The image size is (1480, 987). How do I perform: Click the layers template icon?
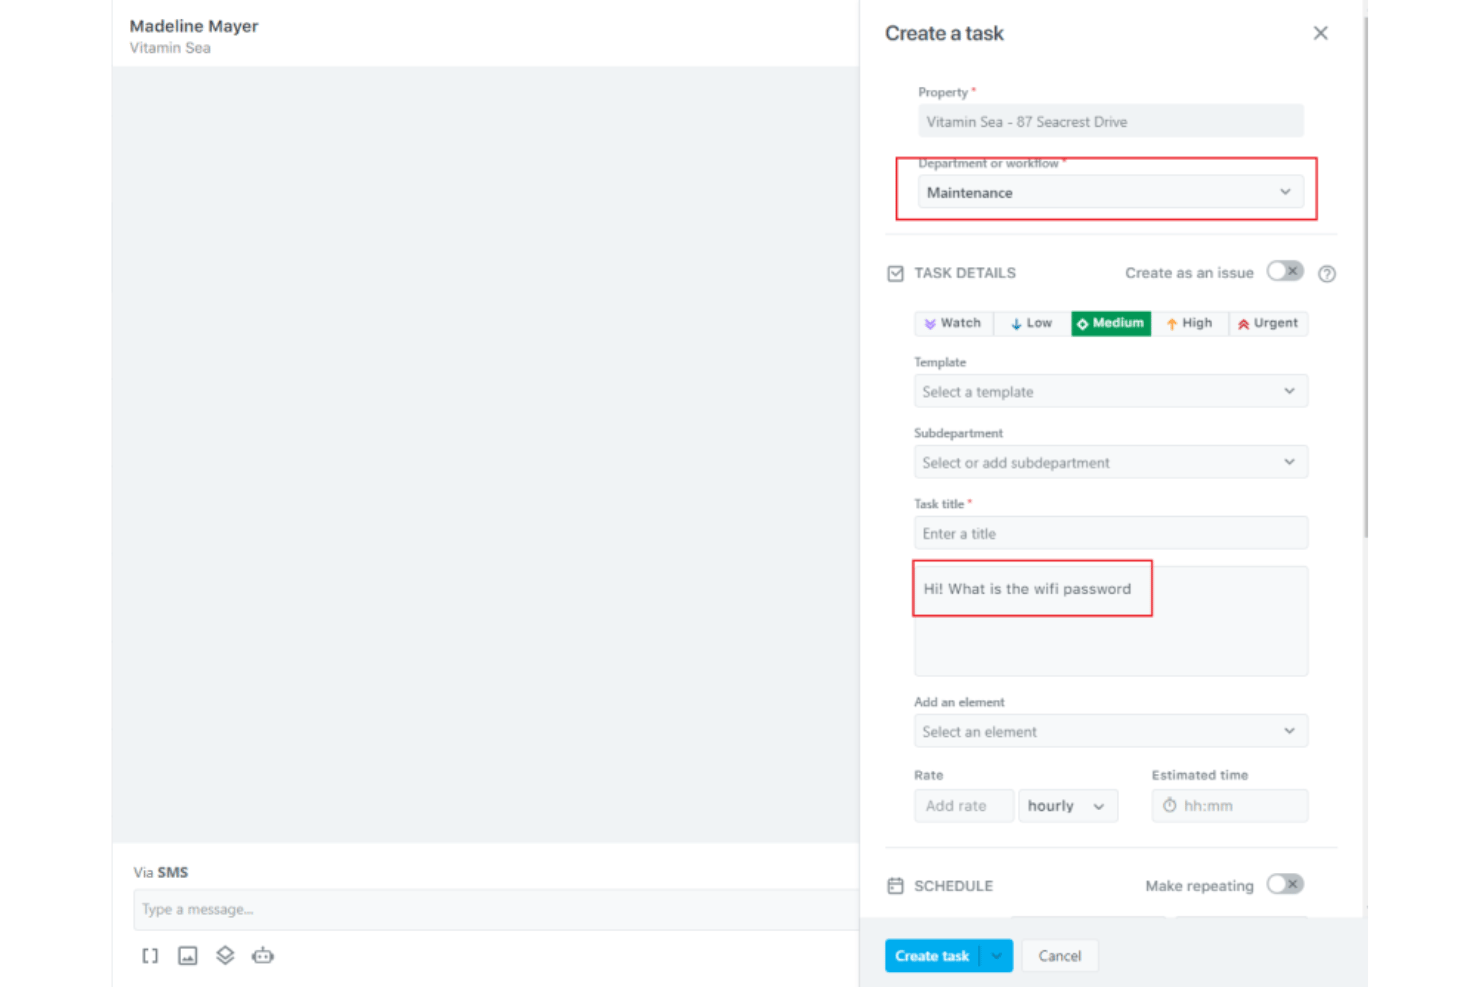click(225, 956)
